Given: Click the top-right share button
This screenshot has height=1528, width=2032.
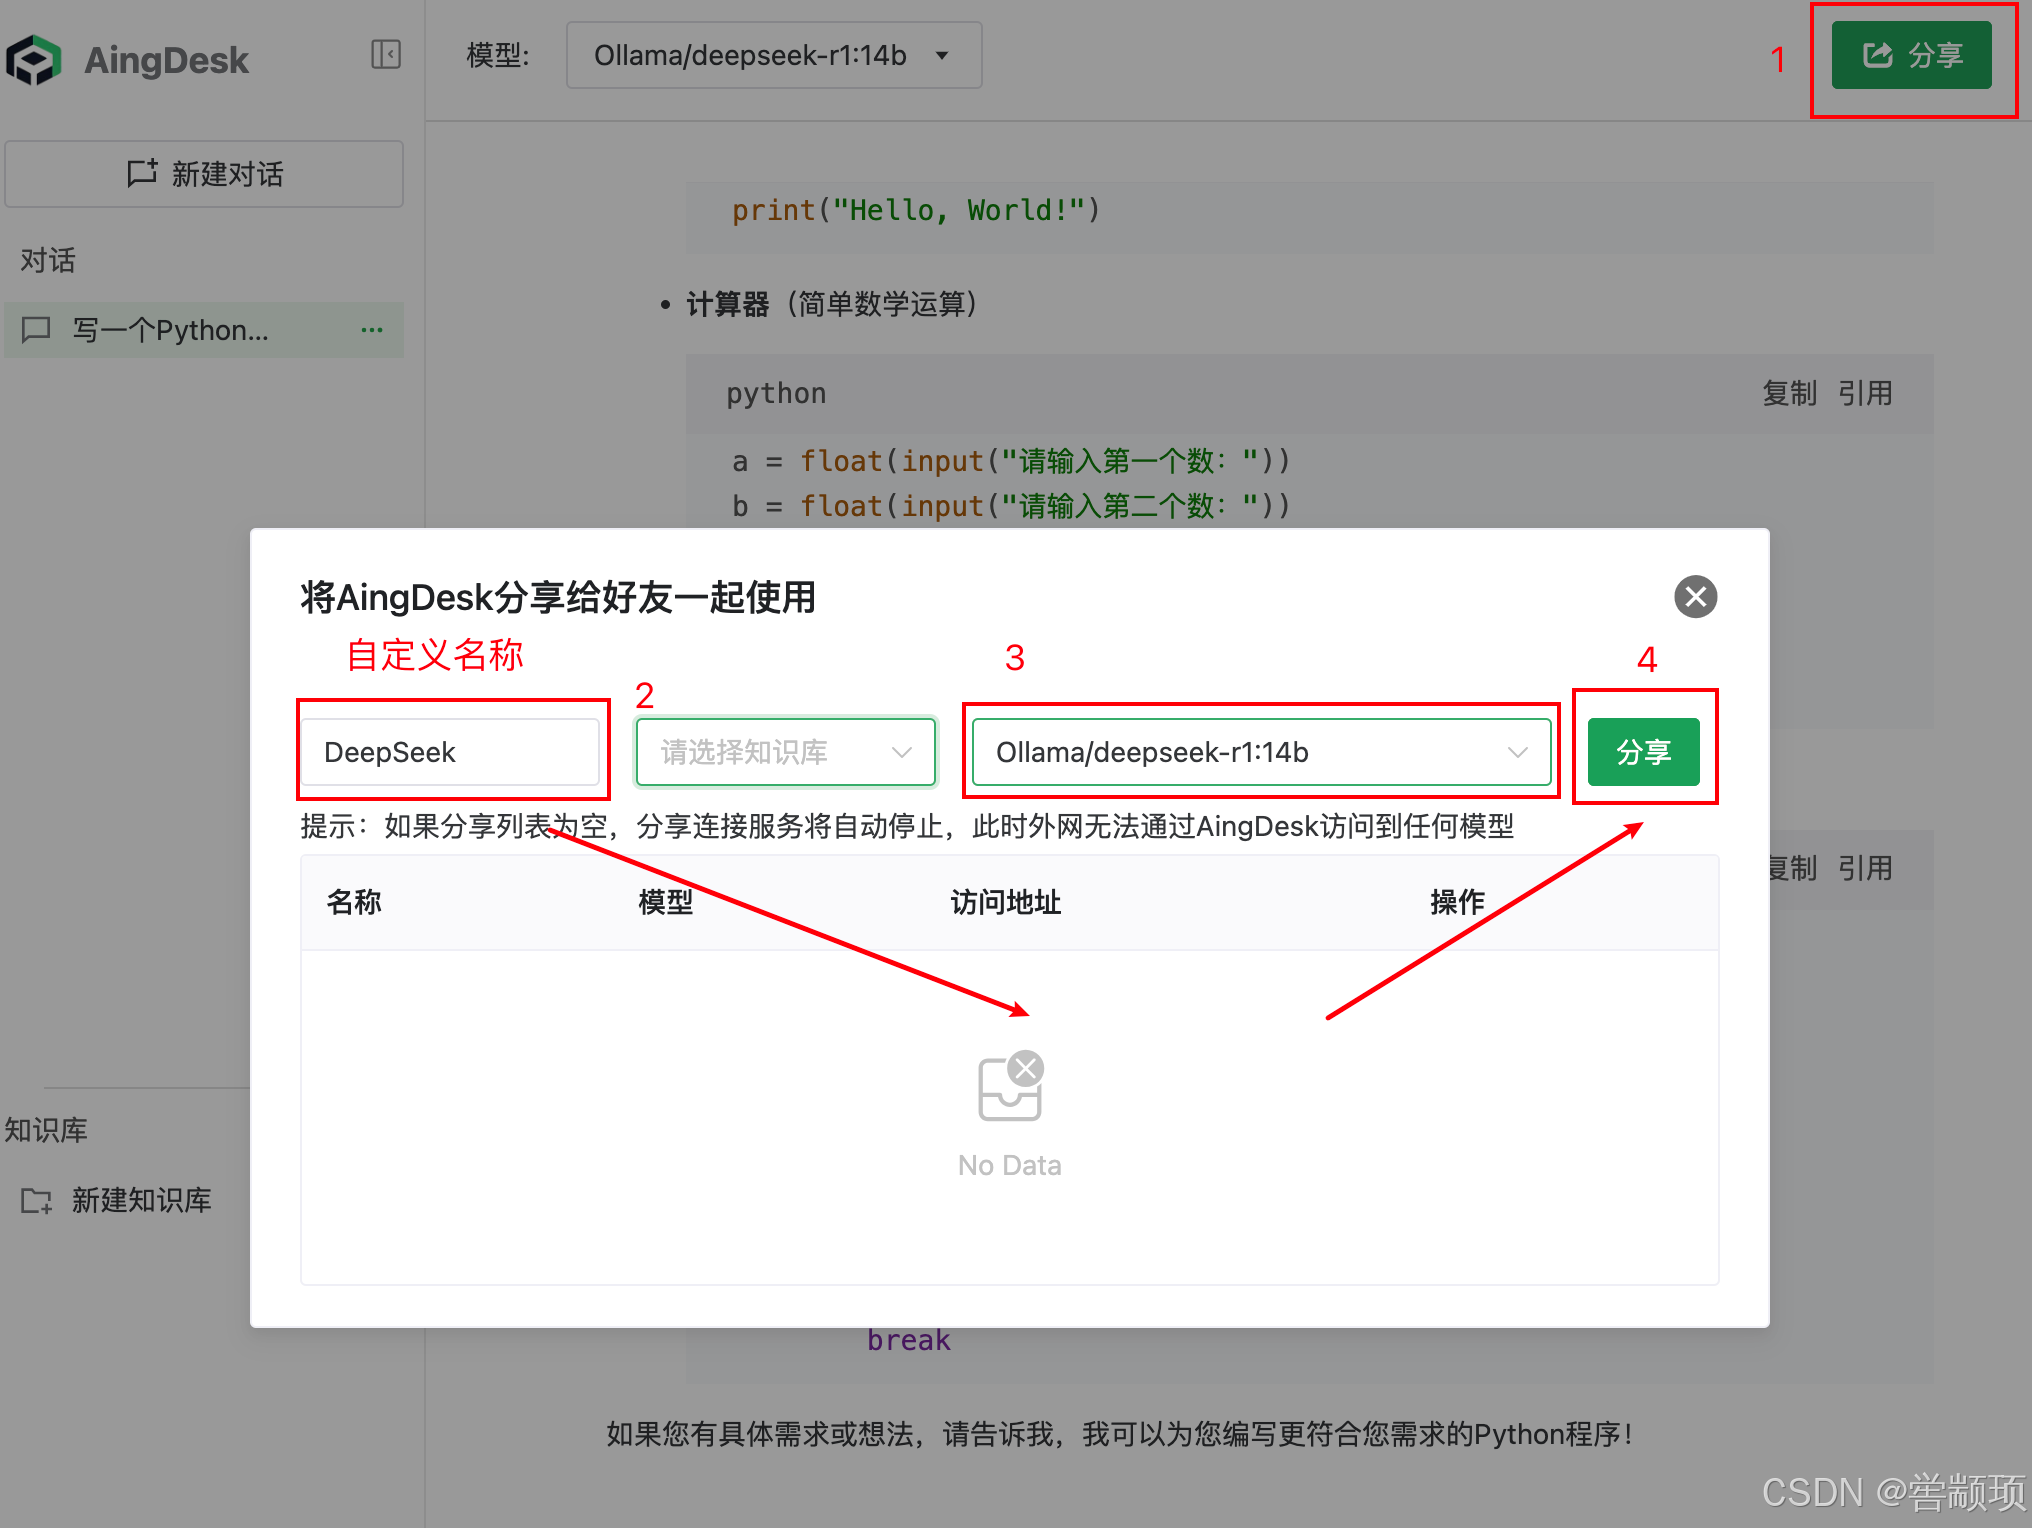Looking at the screenshot, I should click(x=1911, y=55).
